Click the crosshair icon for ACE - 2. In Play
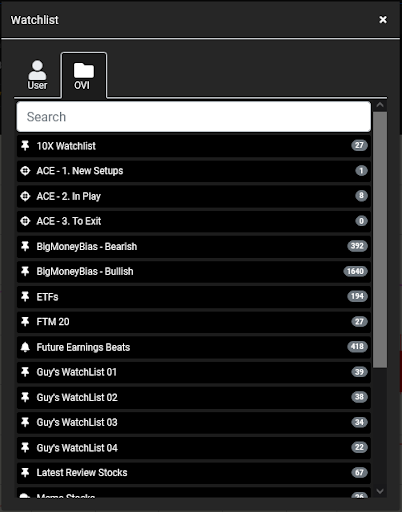This screenshot has height=512, width=402. click(x=25, y=196)
